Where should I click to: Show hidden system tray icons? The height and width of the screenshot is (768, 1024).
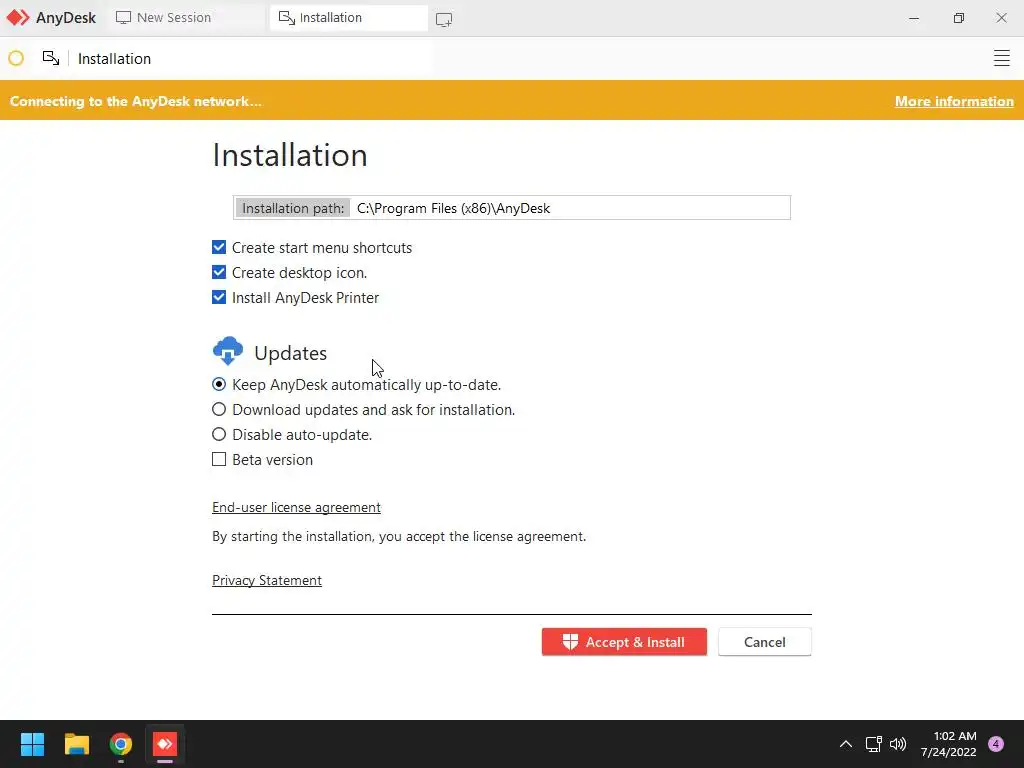pyautogui.click(x=846, y=744)
